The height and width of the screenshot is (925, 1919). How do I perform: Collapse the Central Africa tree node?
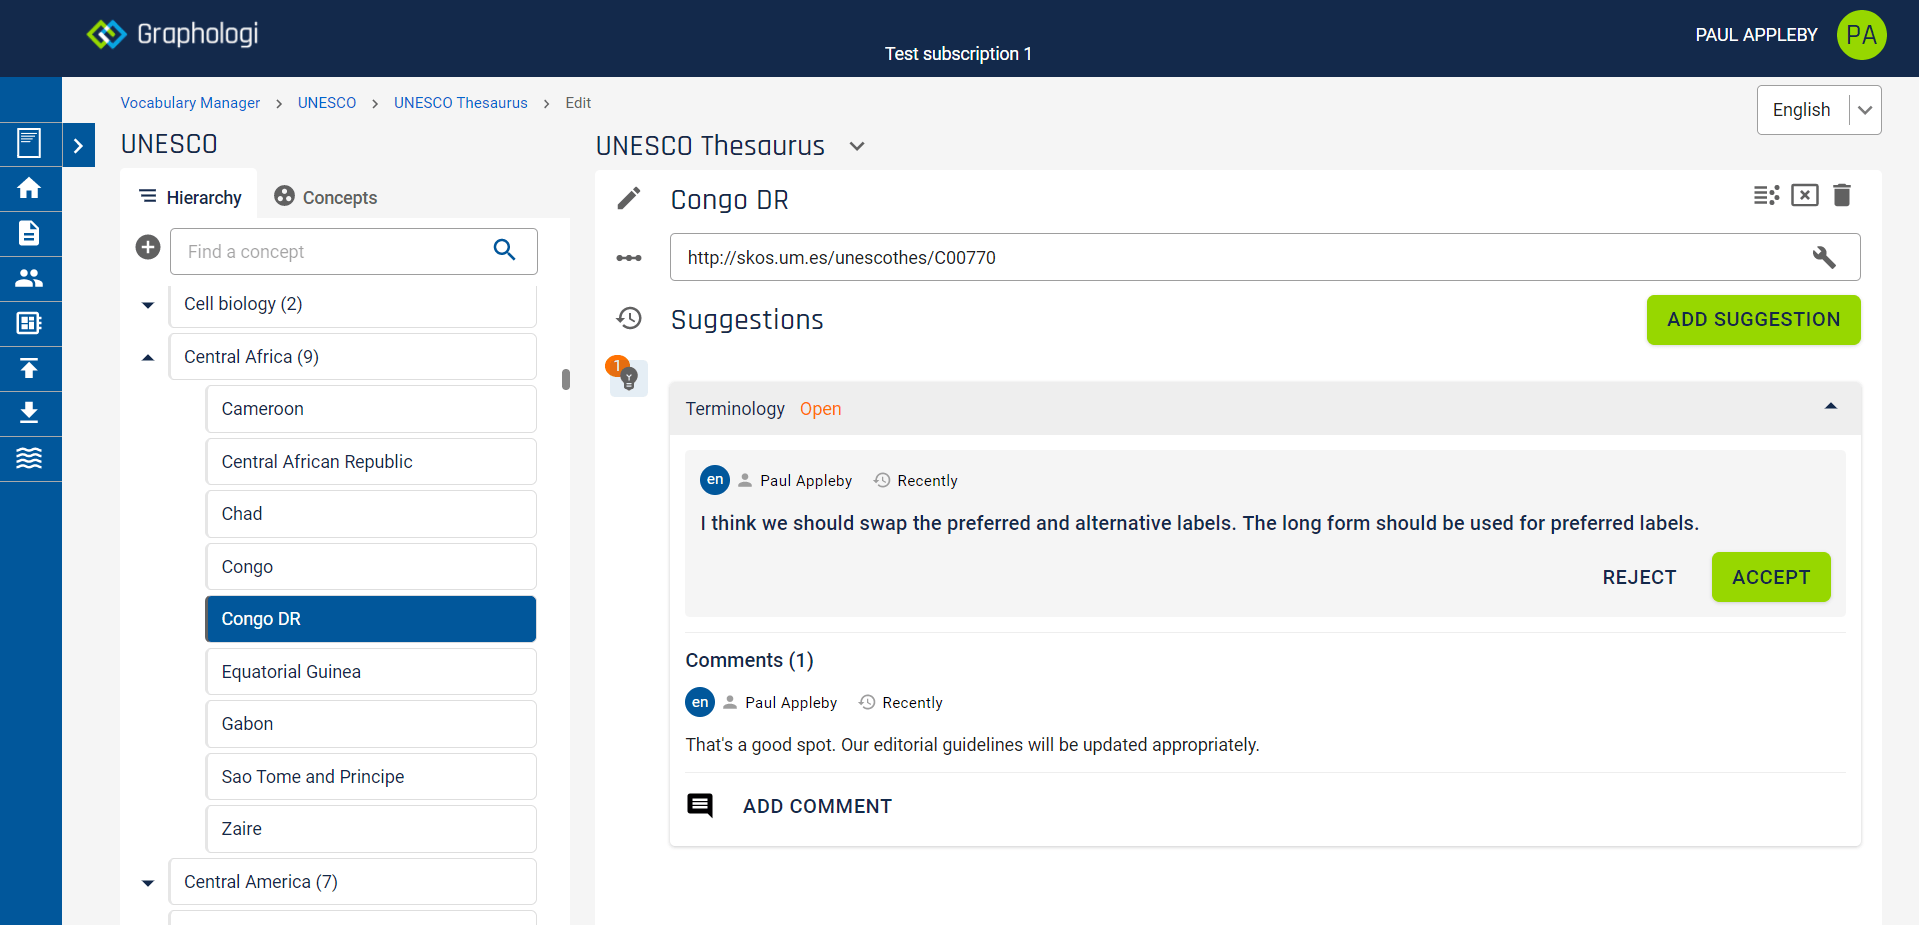coord(148,357)
